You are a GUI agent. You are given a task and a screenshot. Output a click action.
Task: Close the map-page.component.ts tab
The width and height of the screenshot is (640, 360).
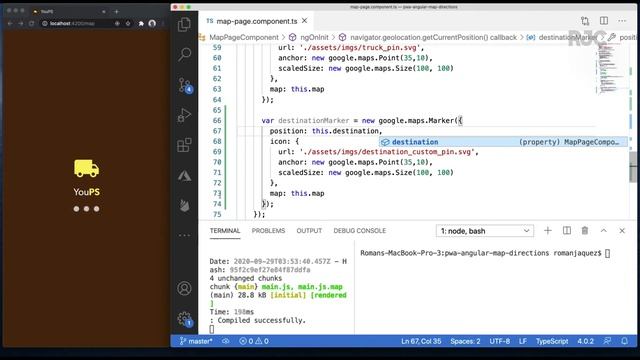pos(304,21)
